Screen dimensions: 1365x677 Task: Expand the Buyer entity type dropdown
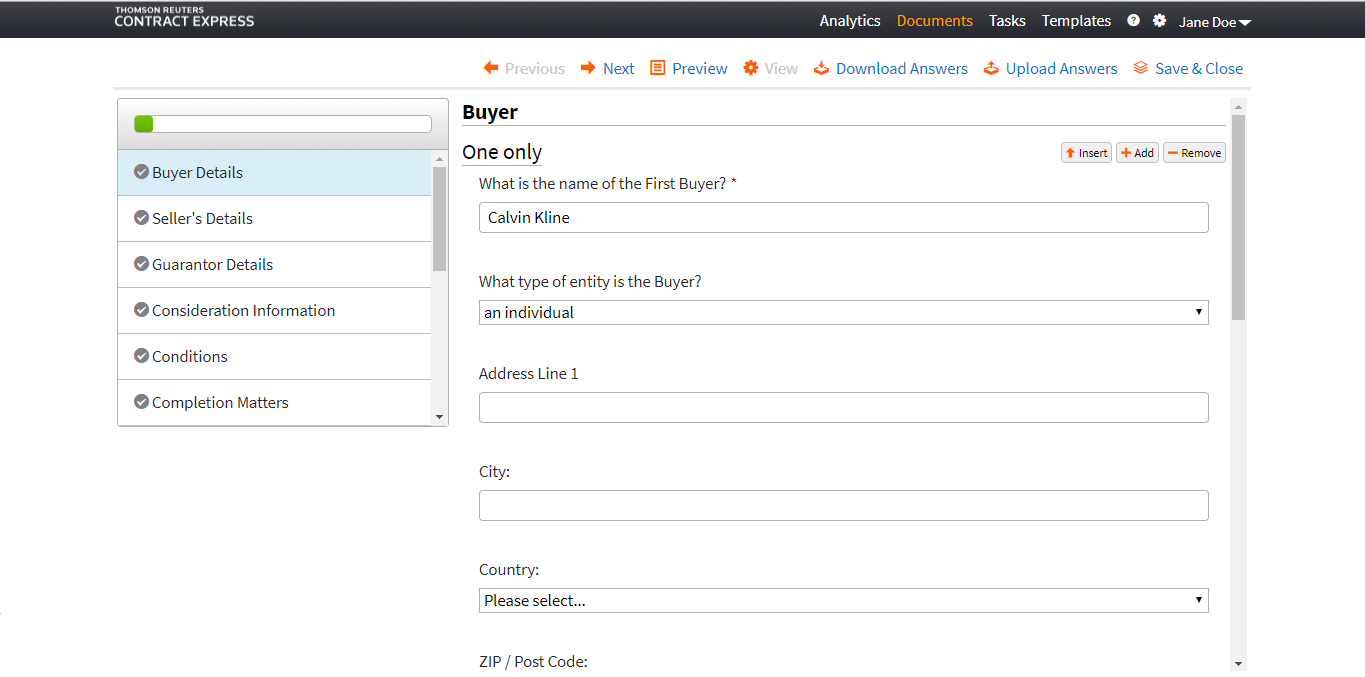tap(843, 313)
